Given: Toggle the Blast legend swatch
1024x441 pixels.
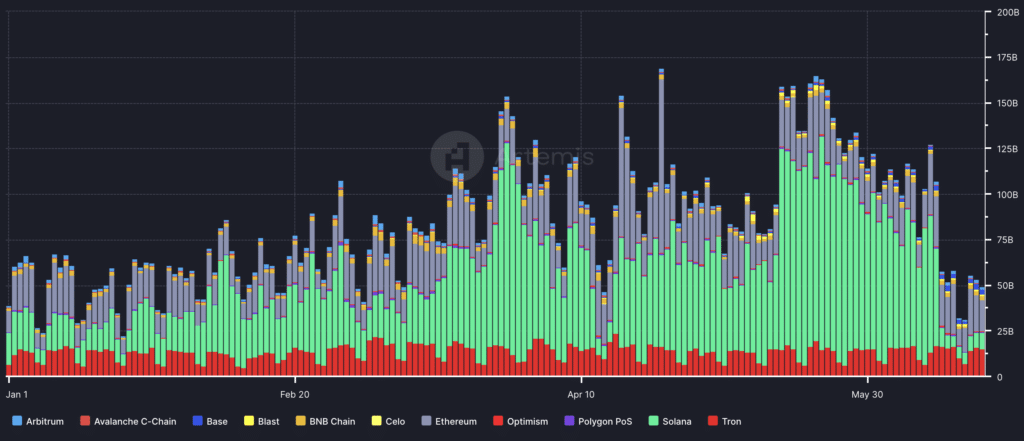Looking at the screenshot, I should pyautogui.click(x=249, y=421).
